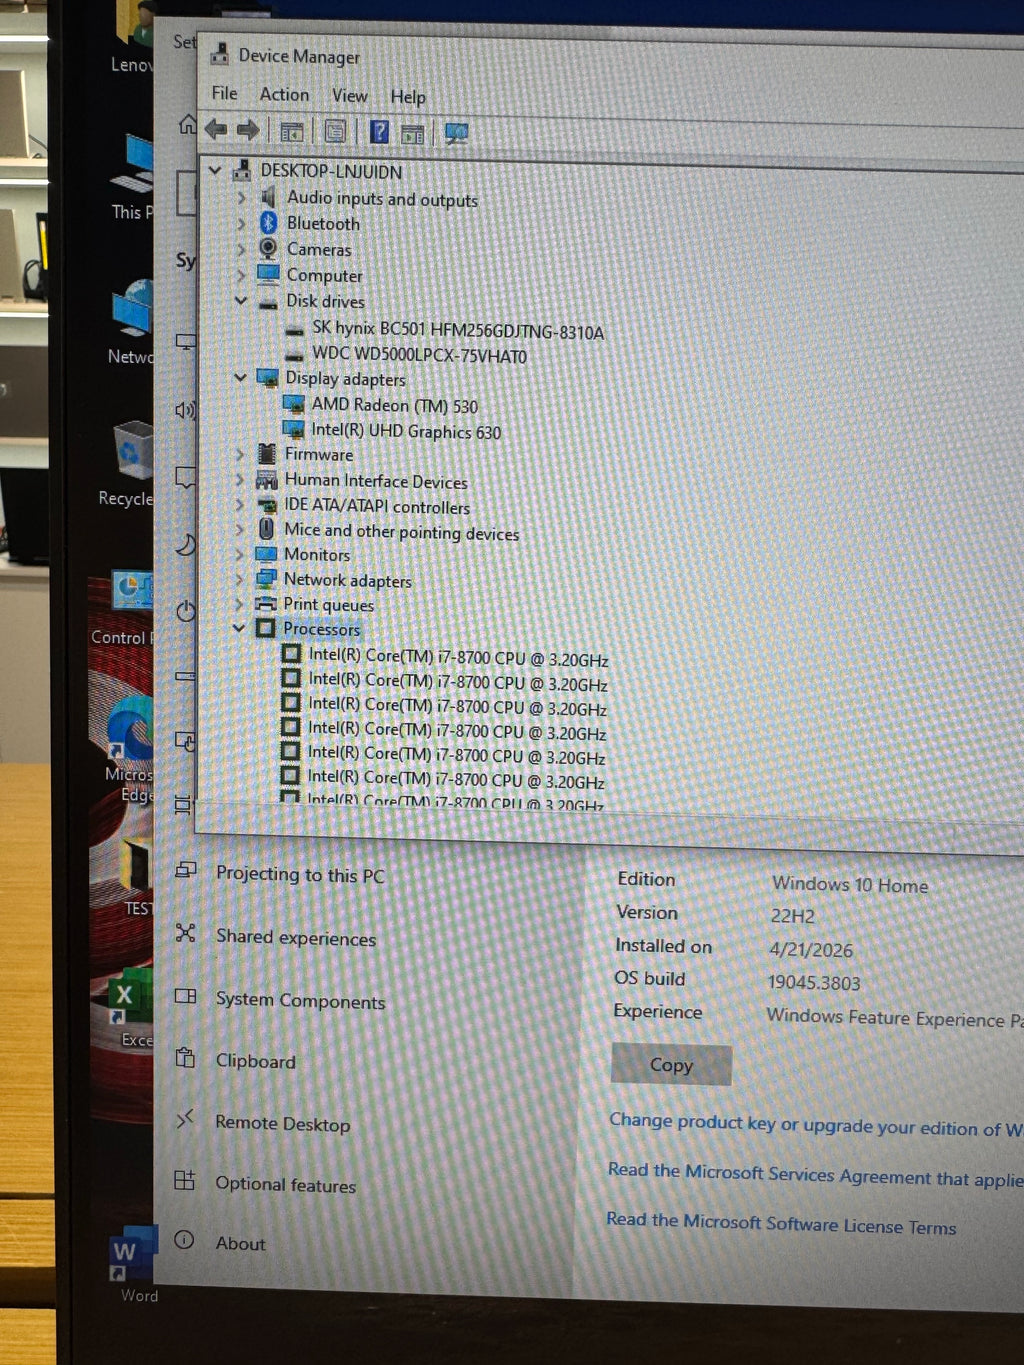Open the File menu in Device Manager
Image resolution: width=1024 pixels, height=1365 pixels.
(x=224, y=93)
